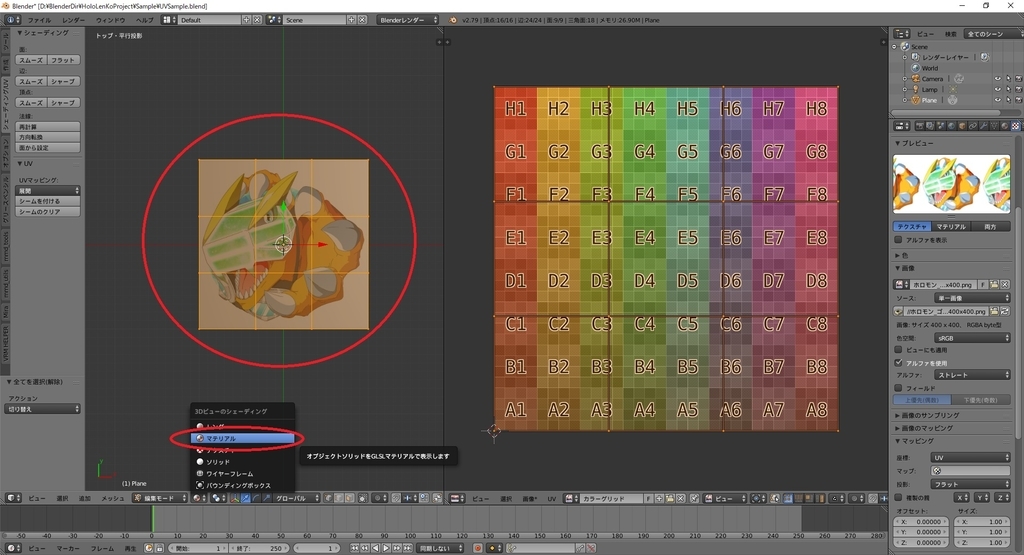Click open image folder icon in UV header
This screenshot has height=555, width=1024.
coord(670,498)
